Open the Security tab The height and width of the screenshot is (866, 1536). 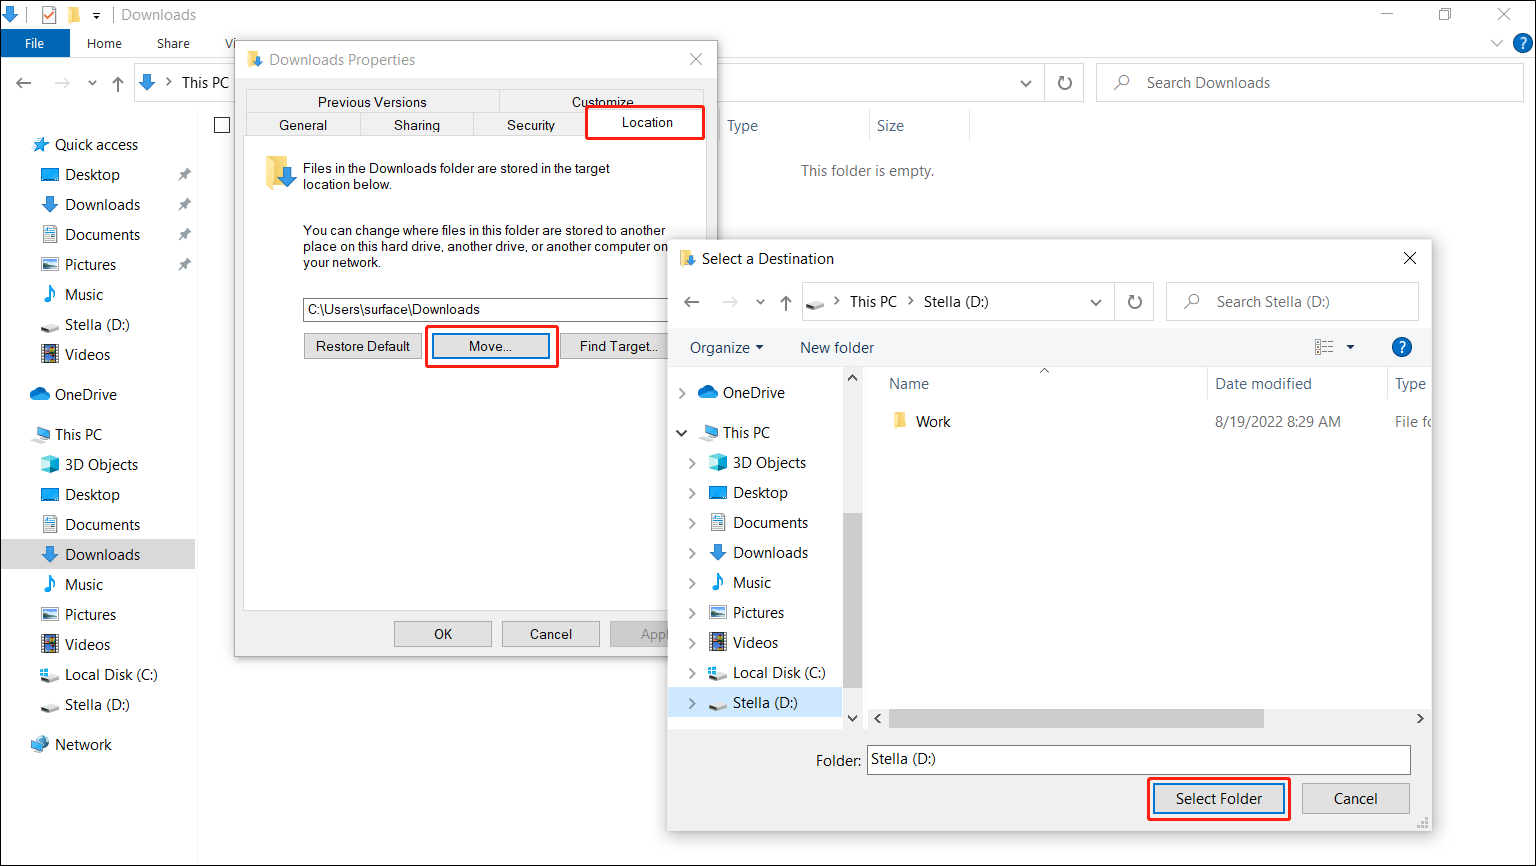pos(531,125)
